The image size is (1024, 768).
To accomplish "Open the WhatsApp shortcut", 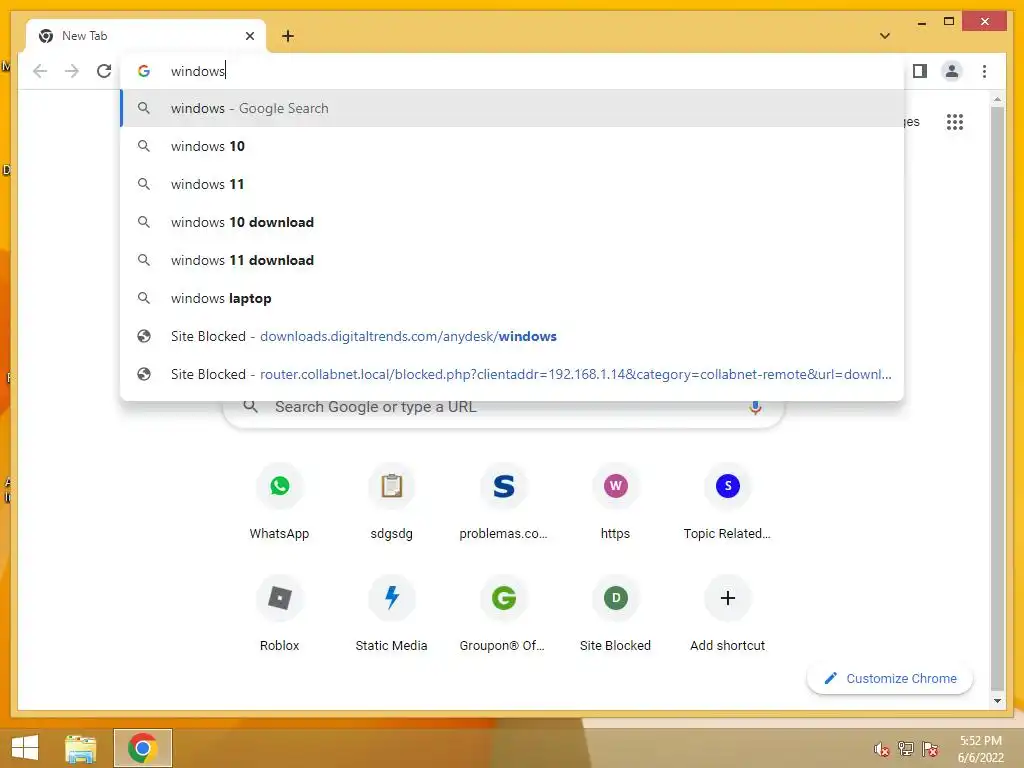I will pyautogui.click(x=280, y=502).
